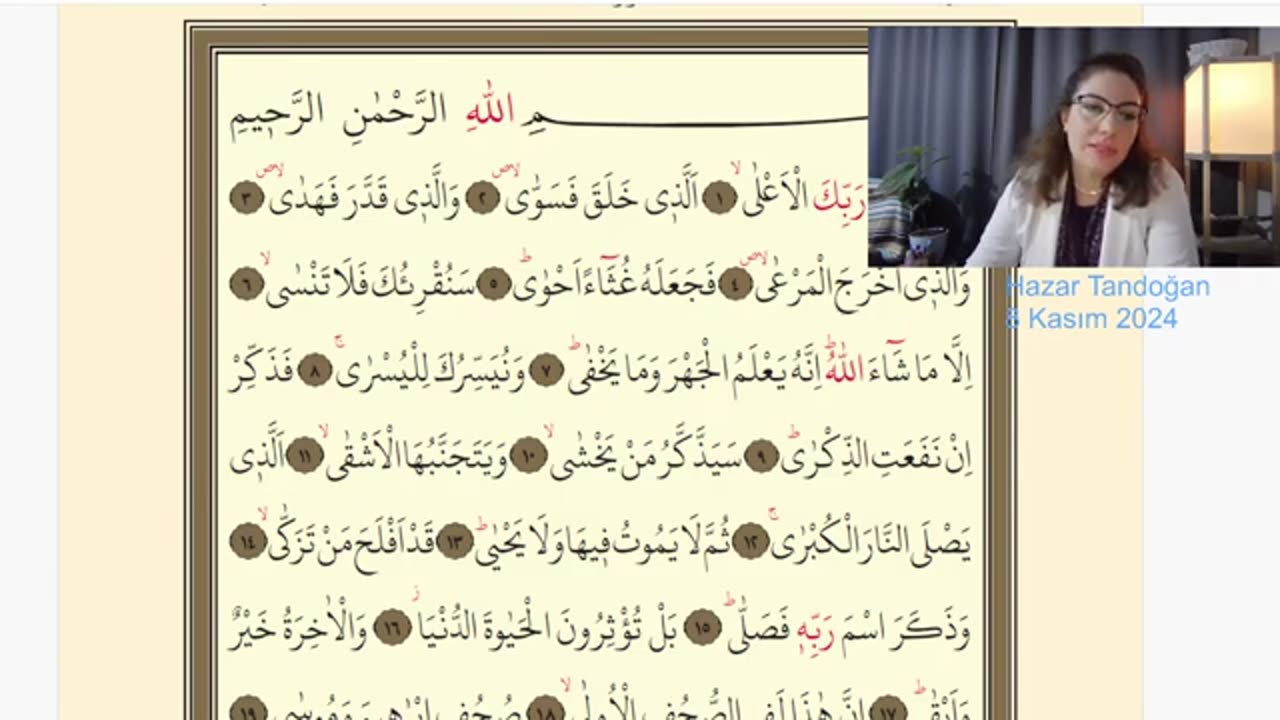Select verse end marker 6 (٦)

(246, 286)
